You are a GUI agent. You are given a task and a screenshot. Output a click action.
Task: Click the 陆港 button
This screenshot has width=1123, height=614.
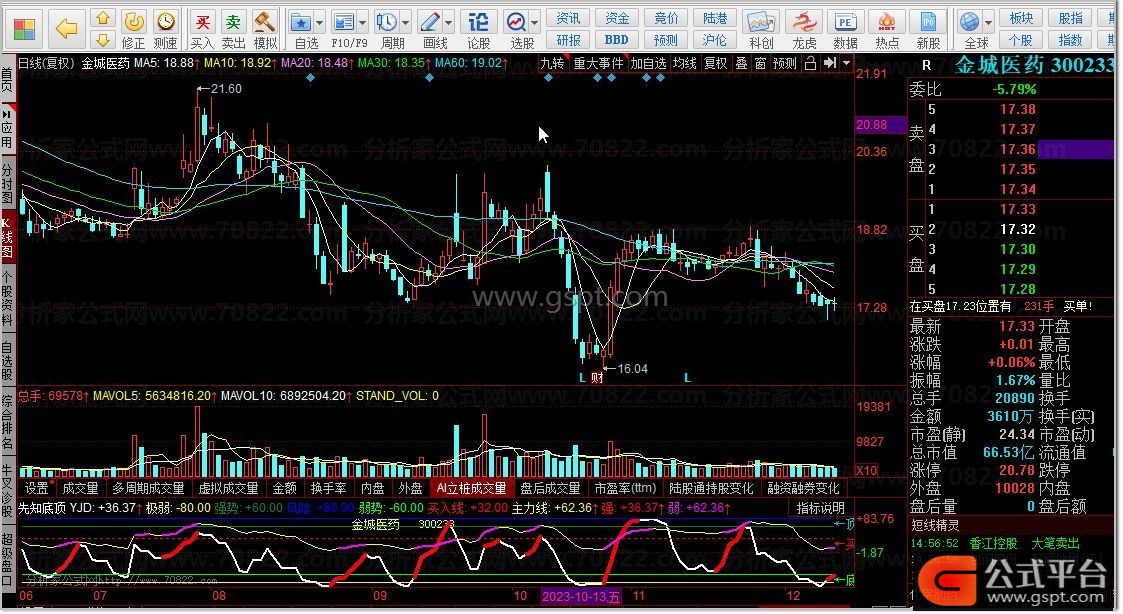[715, 18]
